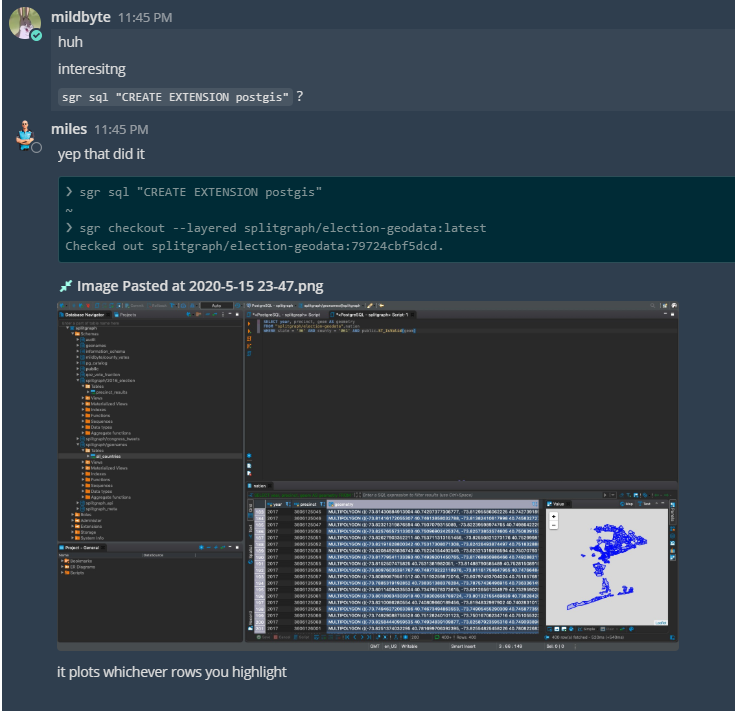Click the 11:45 PM timestamp beside miles

[x=121, y=130]
